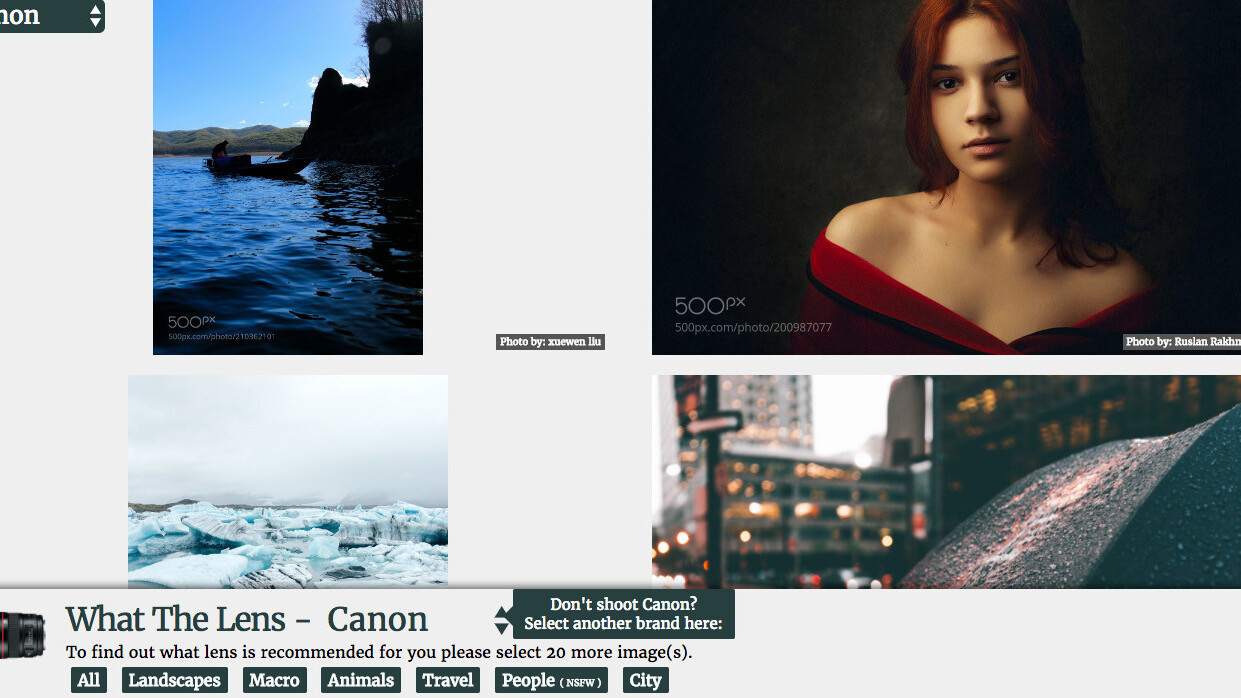The image size is (1241, 698).
Task: Click the Canon lens icon in footer
Action: [x=22, y=635]
